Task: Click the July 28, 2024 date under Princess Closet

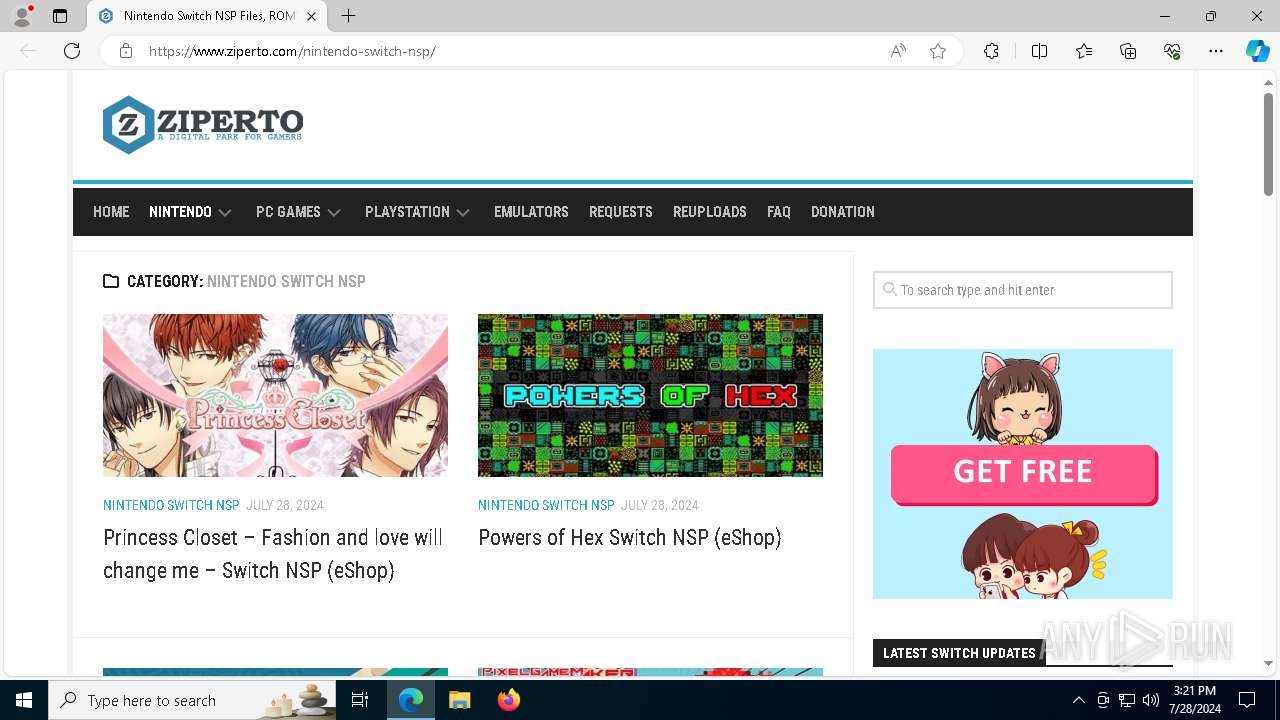Action: pyautogui.click(x=285, y=505)
